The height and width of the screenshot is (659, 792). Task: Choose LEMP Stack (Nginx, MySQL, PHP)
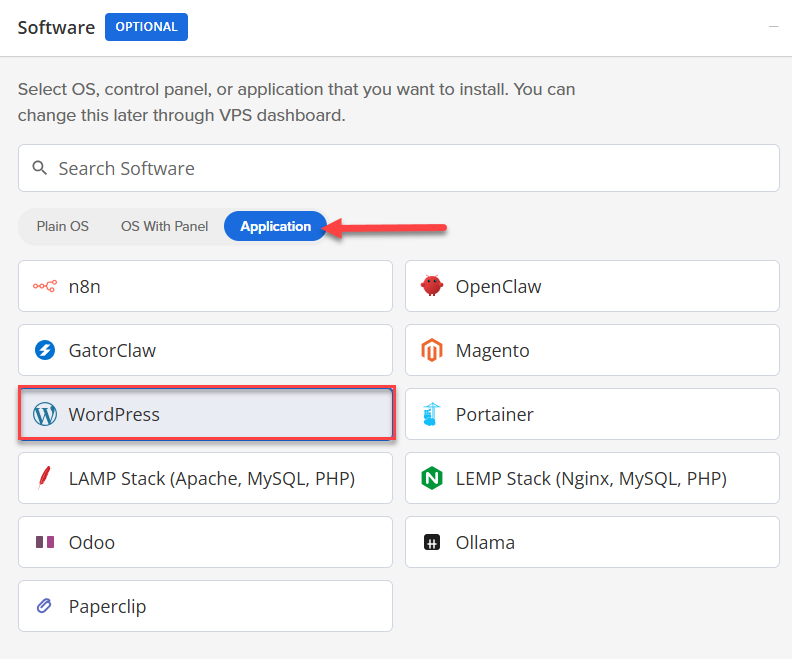pyautogui.click(x=592, y=478)
